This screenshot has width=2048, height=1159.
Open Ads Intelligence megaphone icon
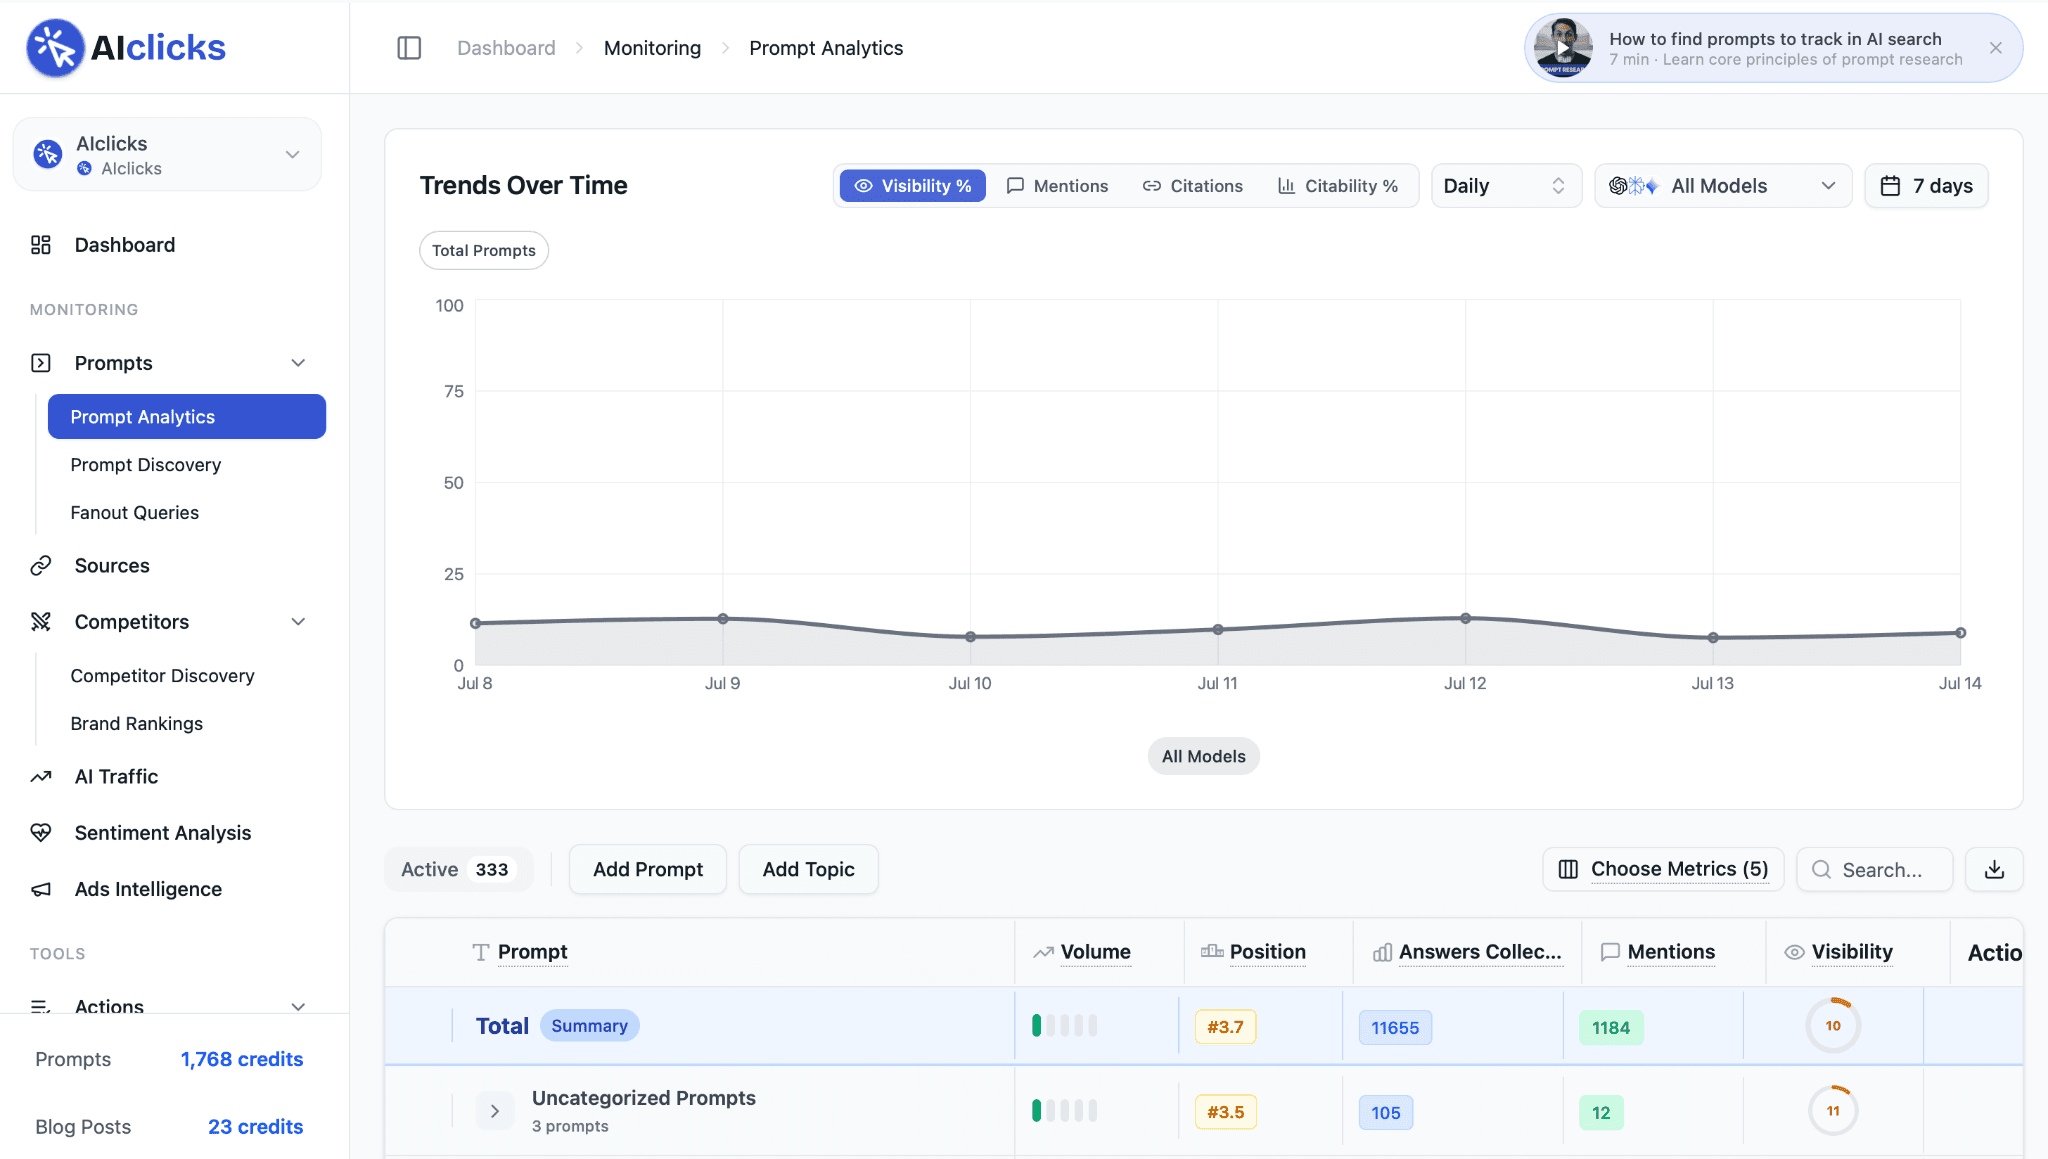(x=41, y=889)
